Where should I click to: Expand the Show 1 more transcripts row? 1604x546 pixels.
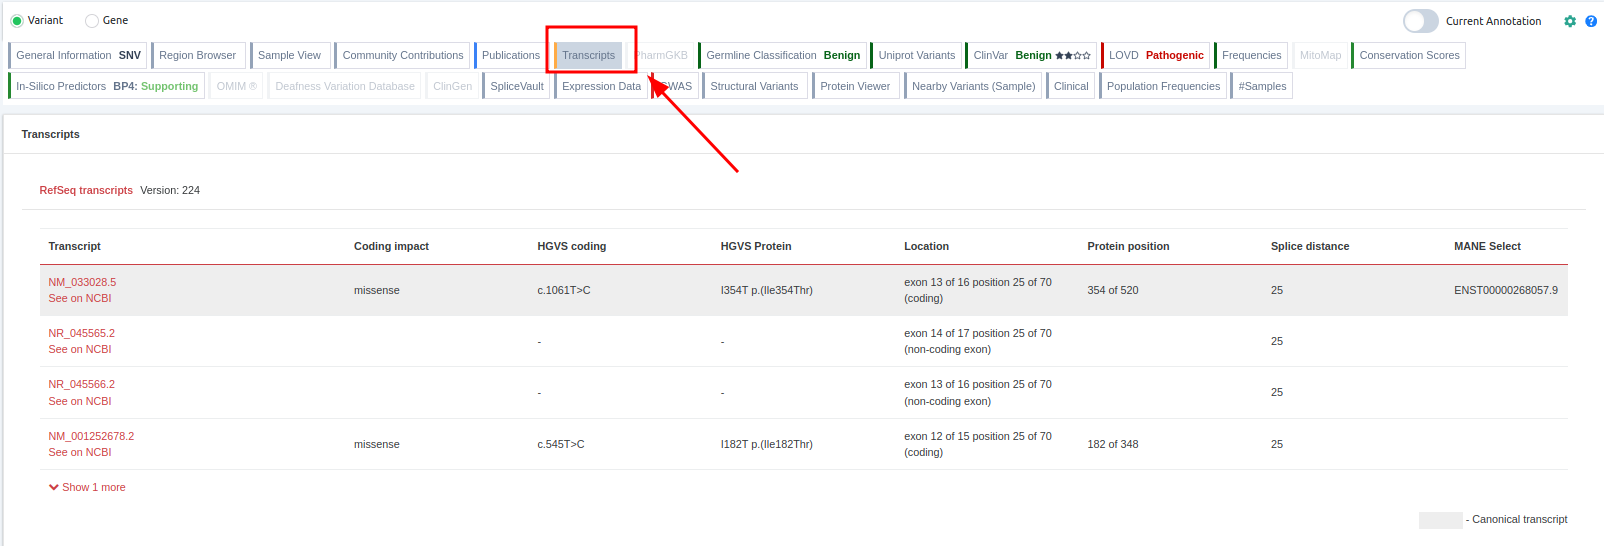click(x=87, y=488)
